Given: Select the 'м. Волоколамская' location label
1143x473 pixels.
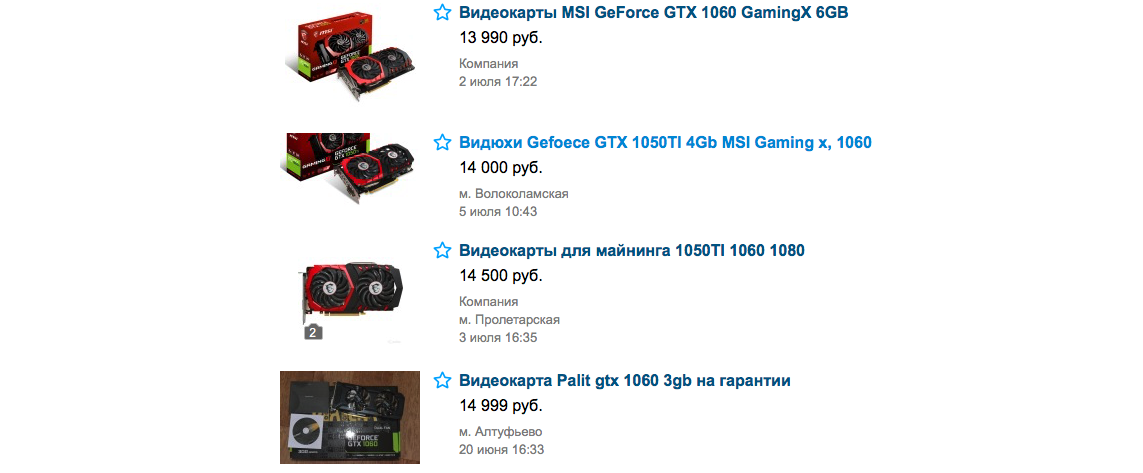Looking at the screenshot, I should (x=514, y=194).
